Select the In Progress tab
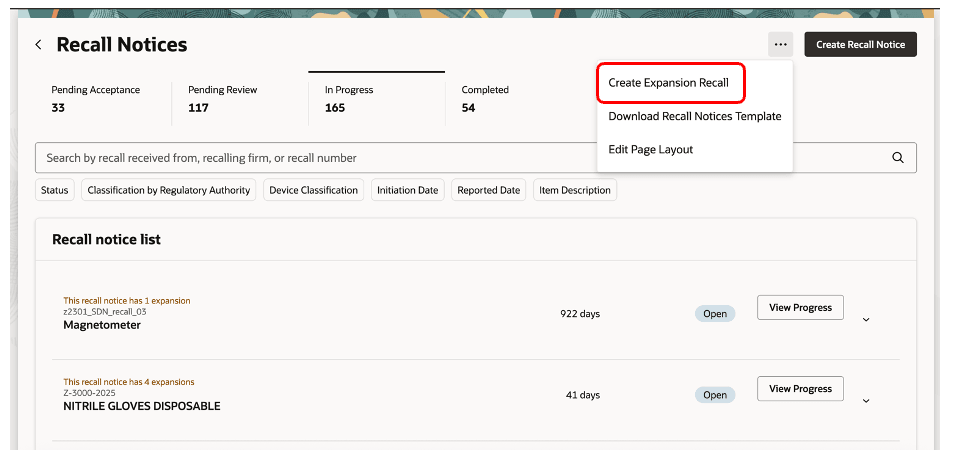The image size is (955, 458). (x=376, y=99)
